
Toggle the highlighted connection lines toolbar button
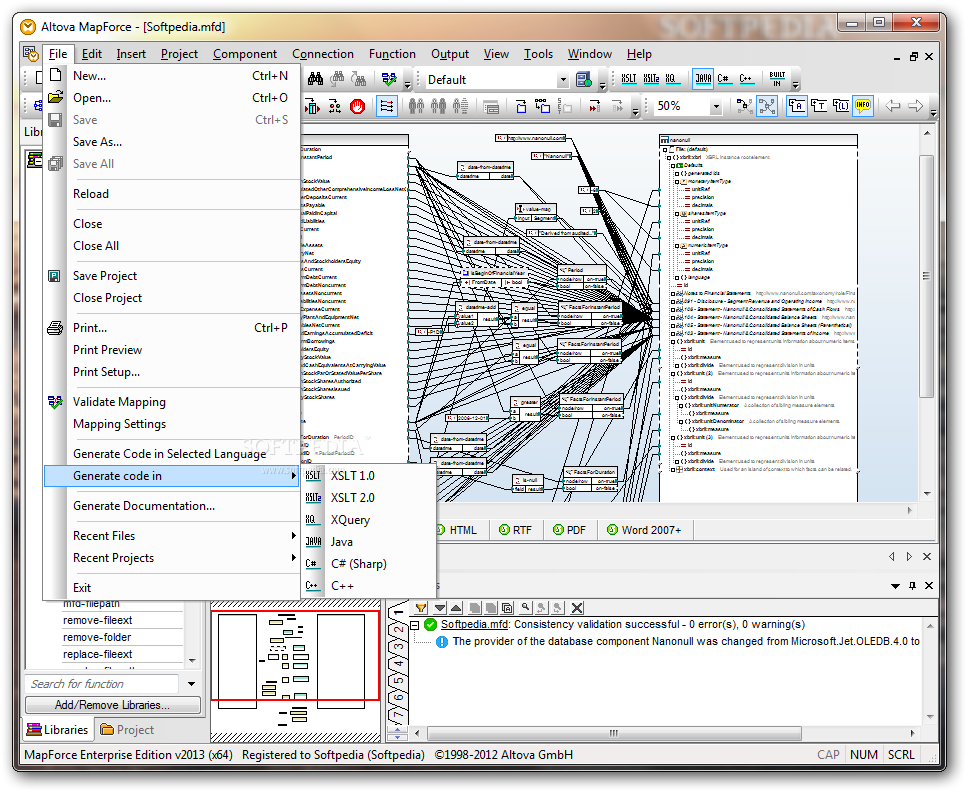(387, 107)
